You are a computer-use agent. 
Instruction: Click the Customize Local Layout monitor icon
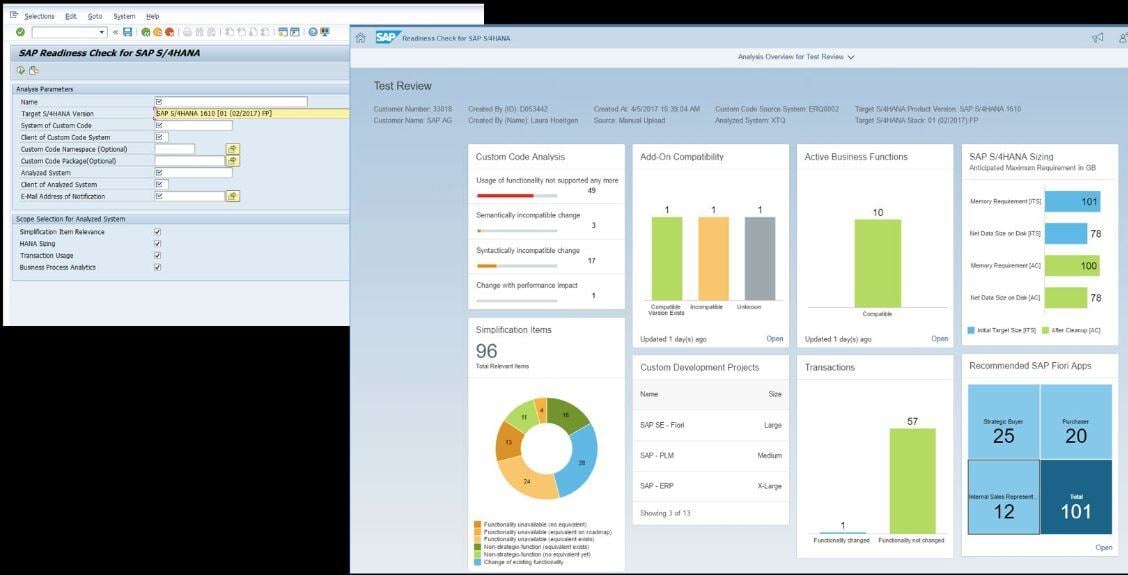click(324, 32)
